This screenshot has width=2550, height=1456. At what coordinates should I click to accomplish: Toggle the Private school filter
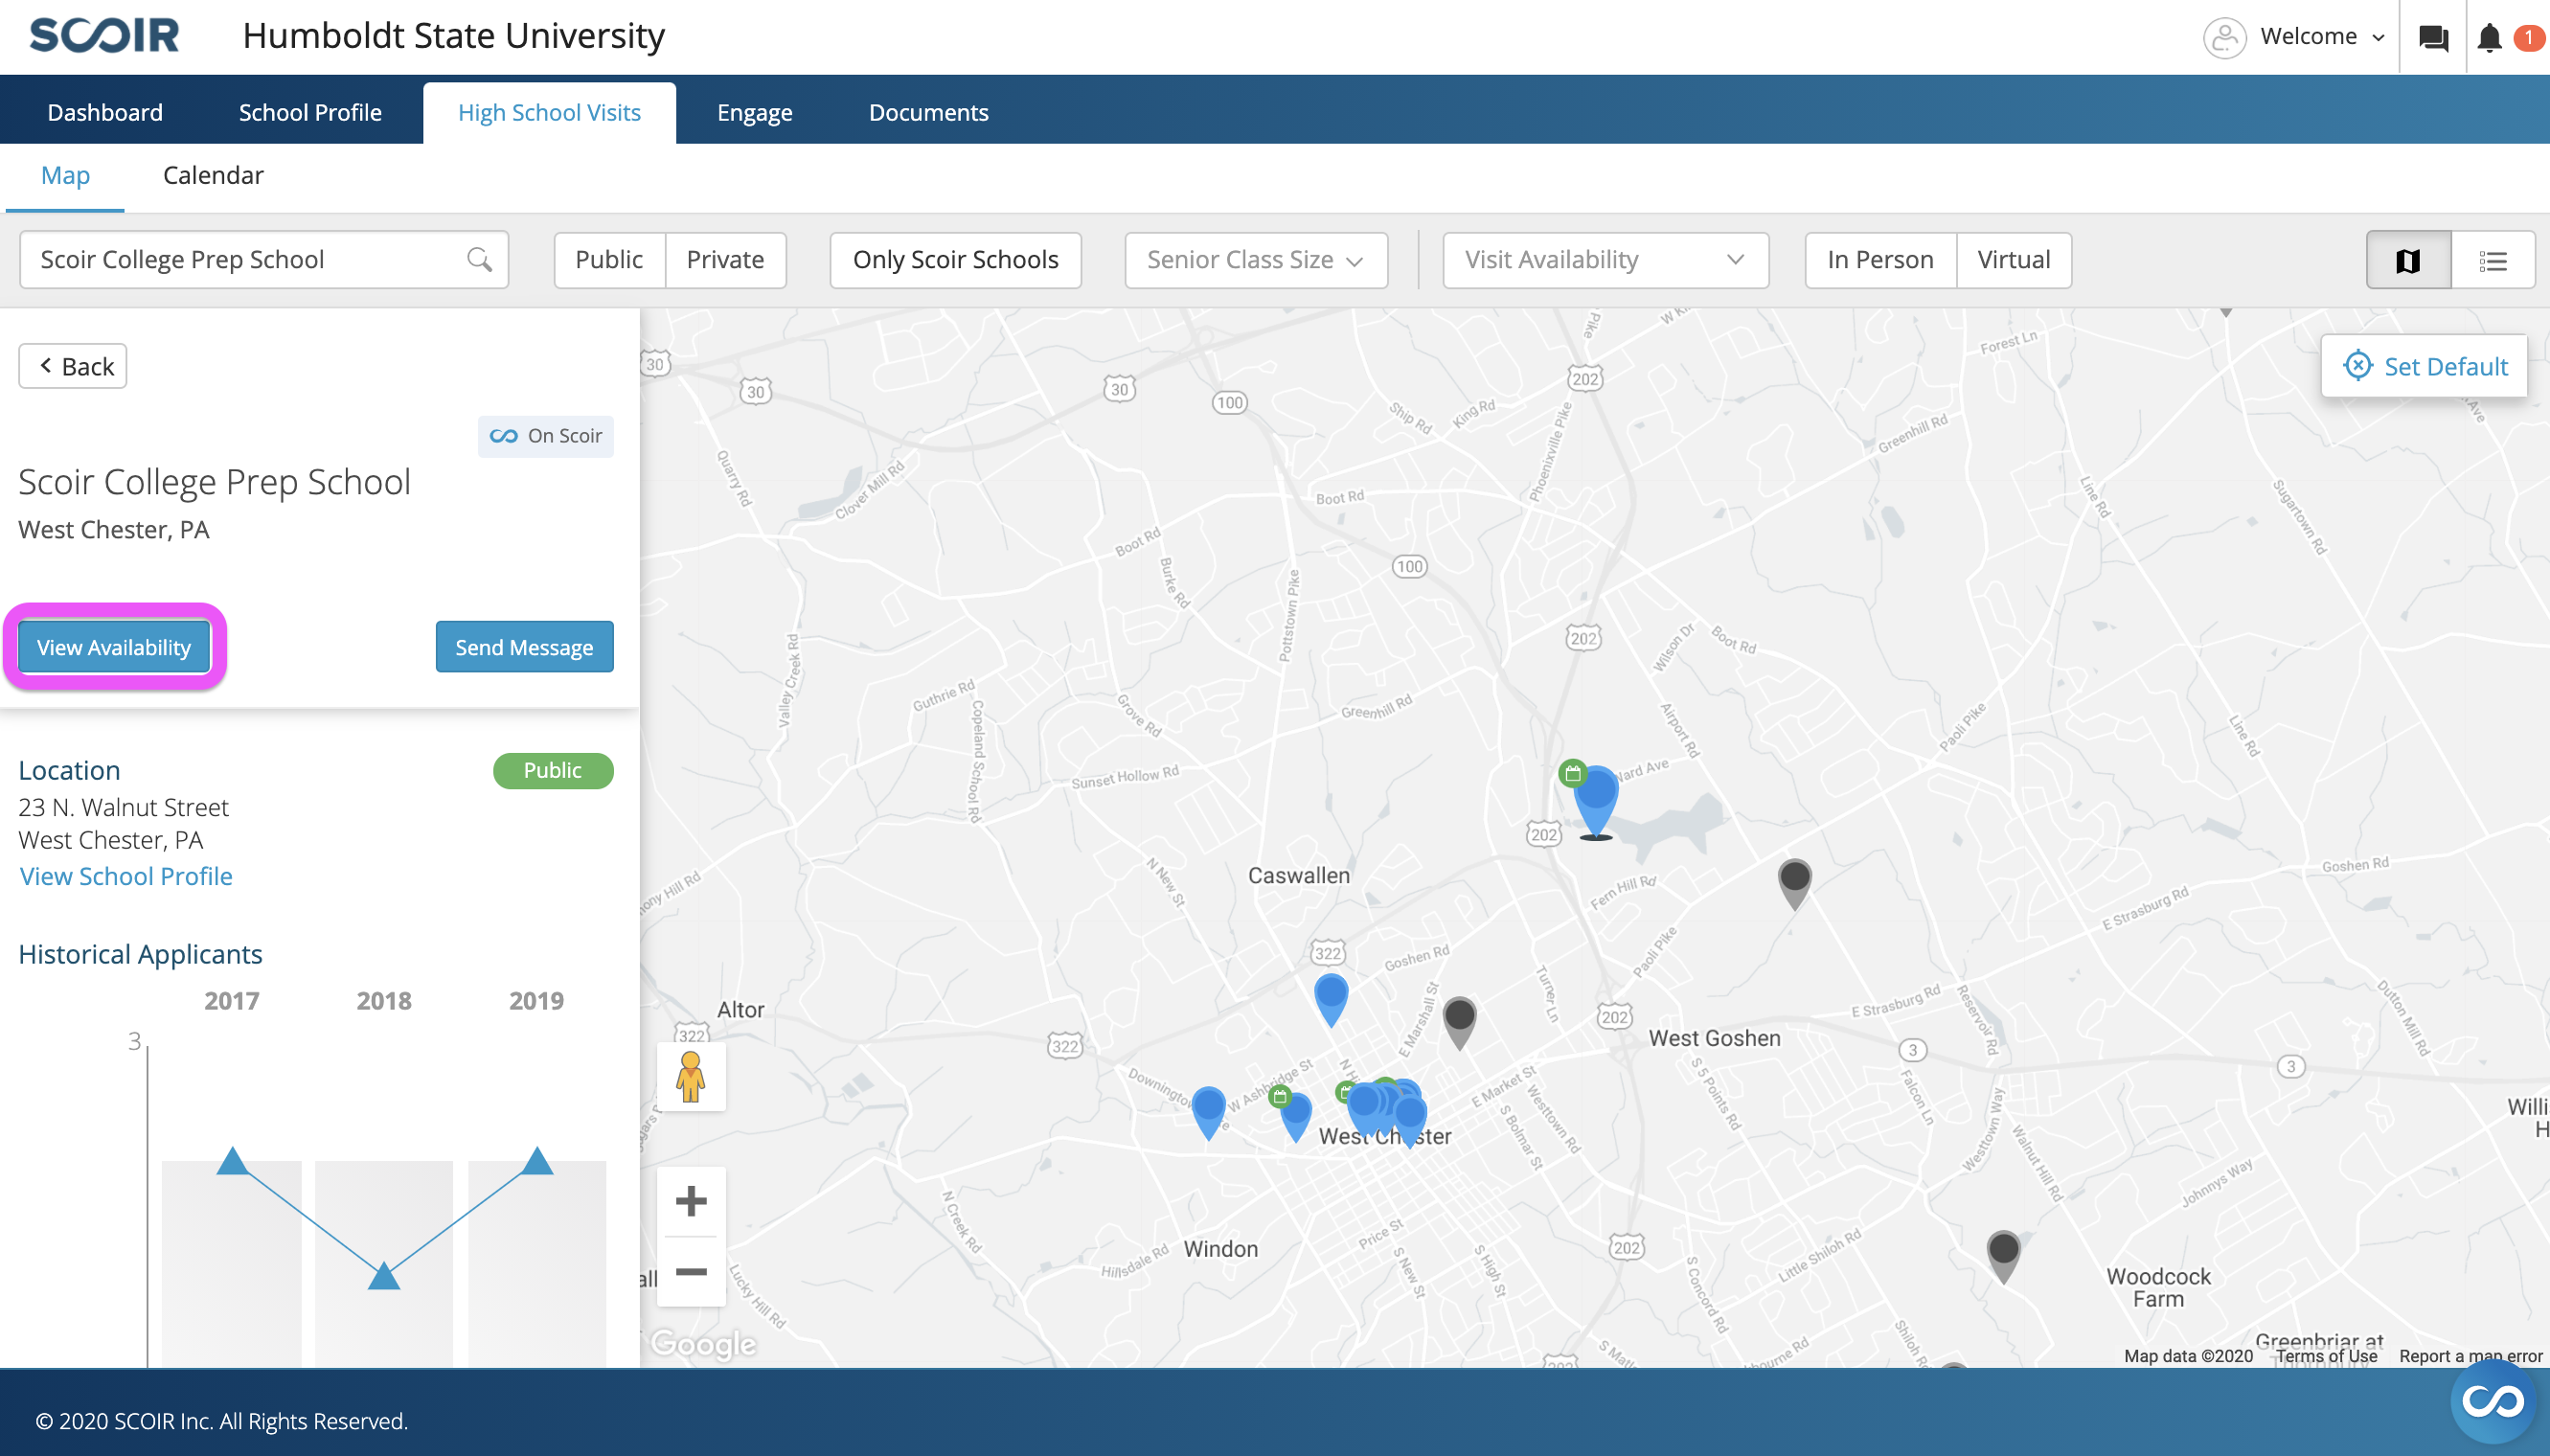coord(725,260)
